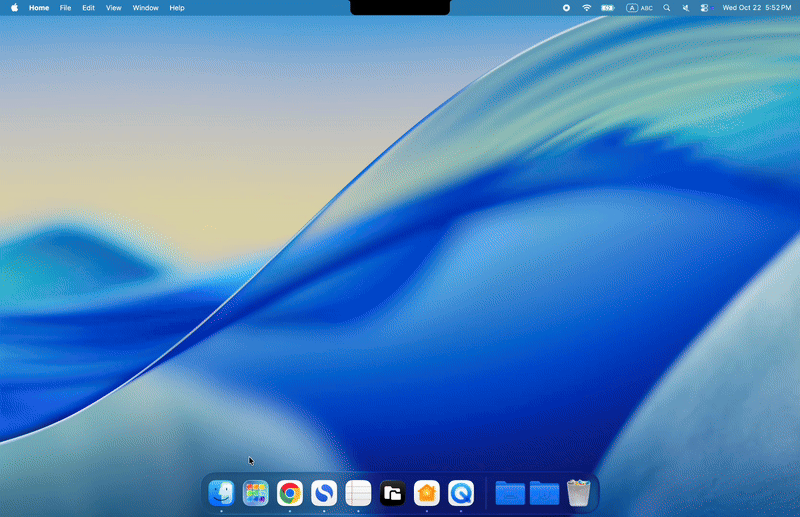
Task: Open the Apple menu
Action: [x=14, y=8]
